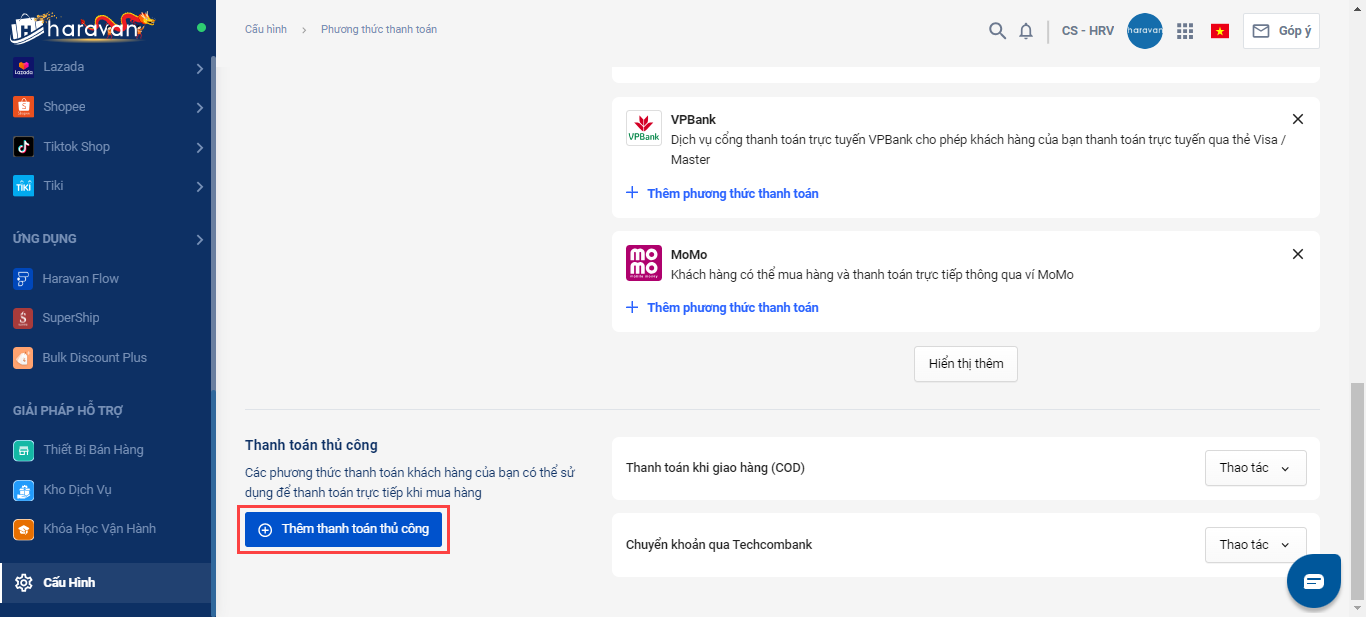This screenshot has width=1366, height=617.
Task: Click Chuyển khoản qua Techcombank text
Action: coord(719,545)
